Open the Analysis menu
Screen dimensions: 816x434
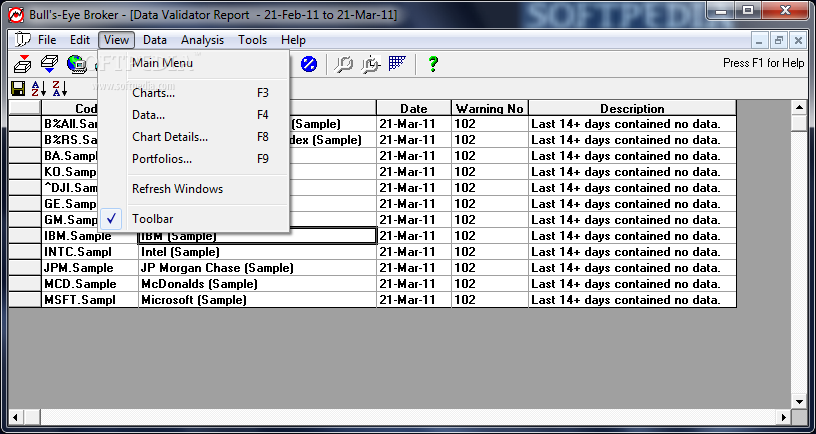pos(202,40)
